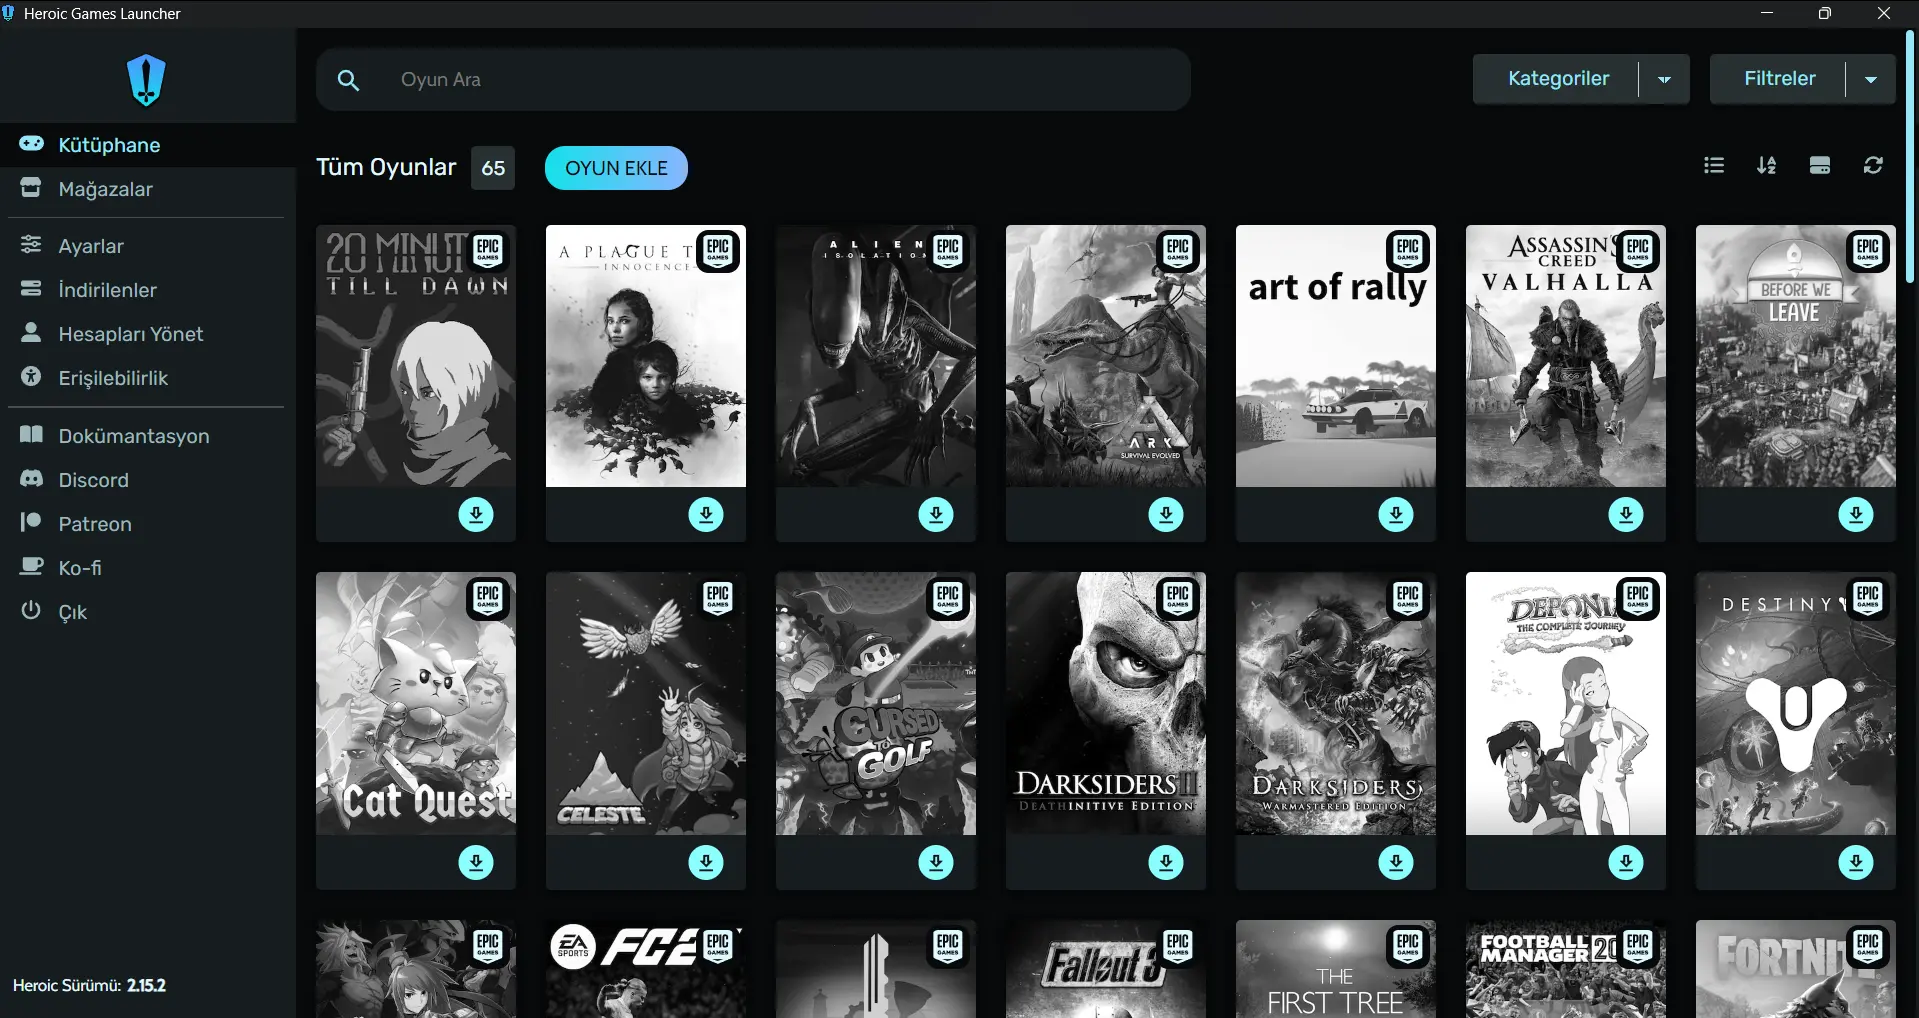Open the Kütüphane library section
This screenshot has height=1018, width=1919.
coord(148,145)
